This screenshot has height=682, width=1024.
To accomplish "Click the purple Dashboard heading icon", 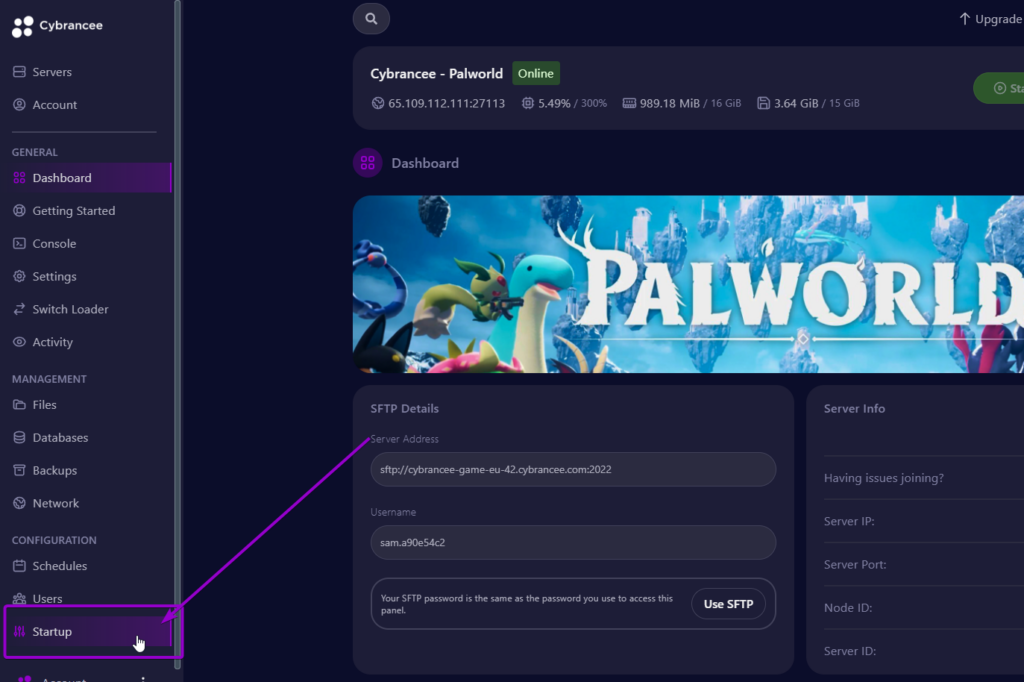I will (x=368, y=163).
